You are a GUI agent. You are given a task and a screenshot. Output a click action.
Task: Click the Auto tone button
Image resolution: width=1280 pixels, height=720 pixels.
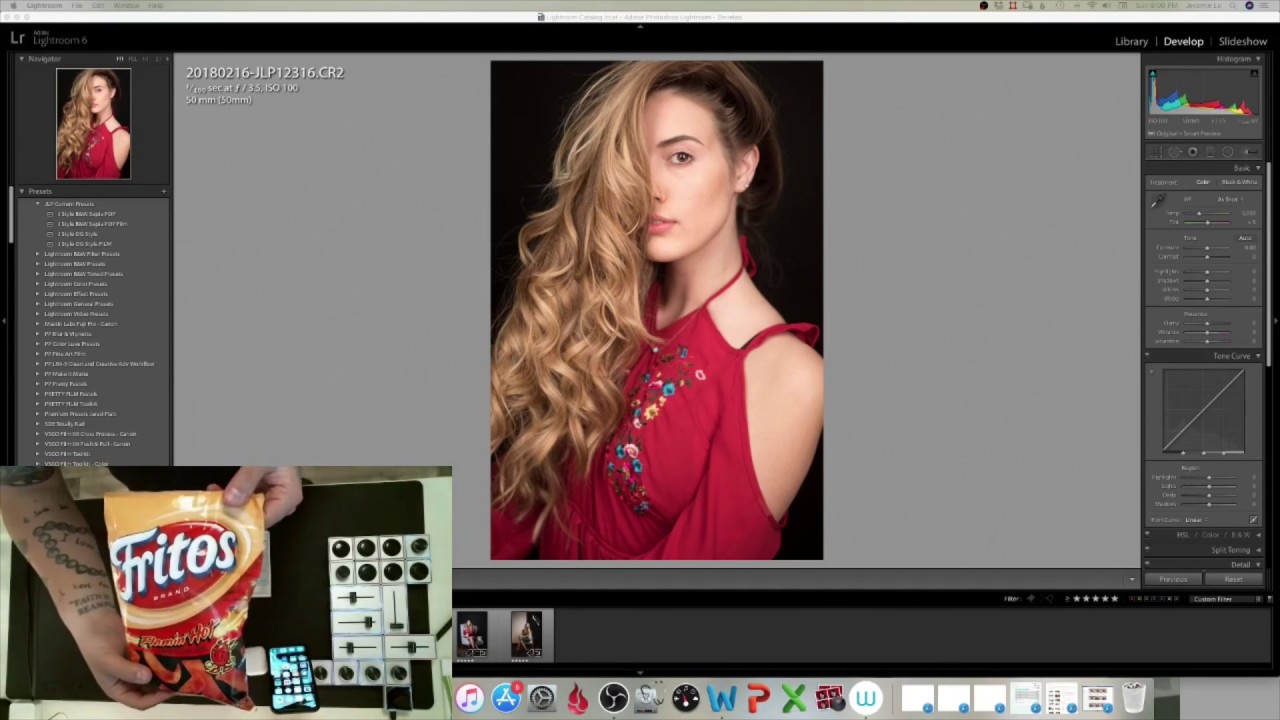(1245, 238)
